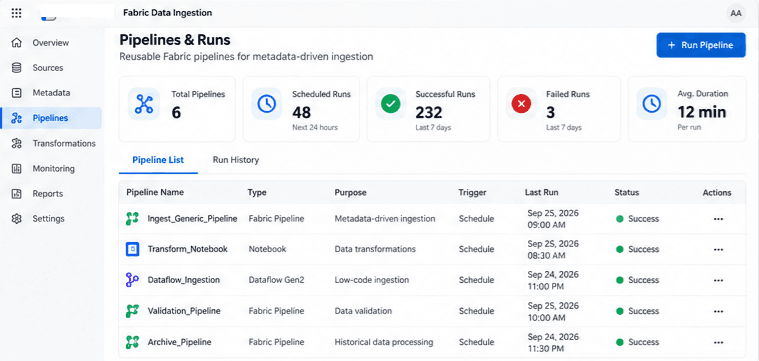Click the Last Run column header

[542, 193]
